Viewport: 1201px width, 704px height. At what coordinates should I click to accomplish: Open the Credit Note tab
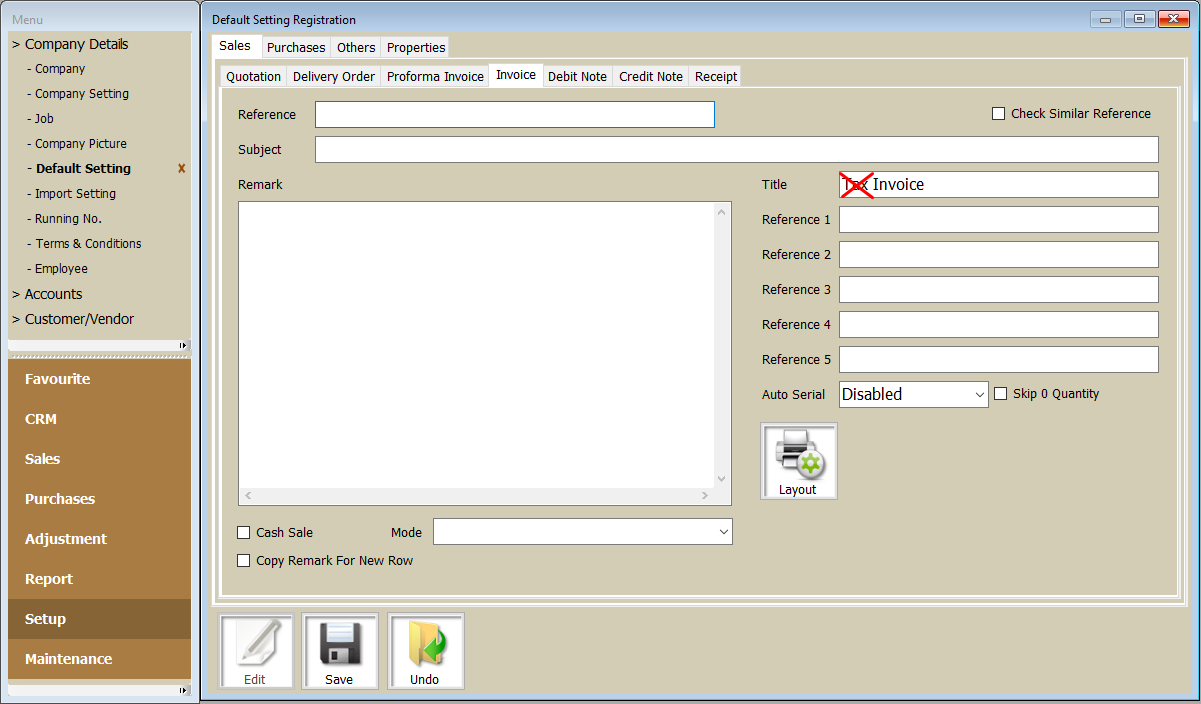coord(650,76)
